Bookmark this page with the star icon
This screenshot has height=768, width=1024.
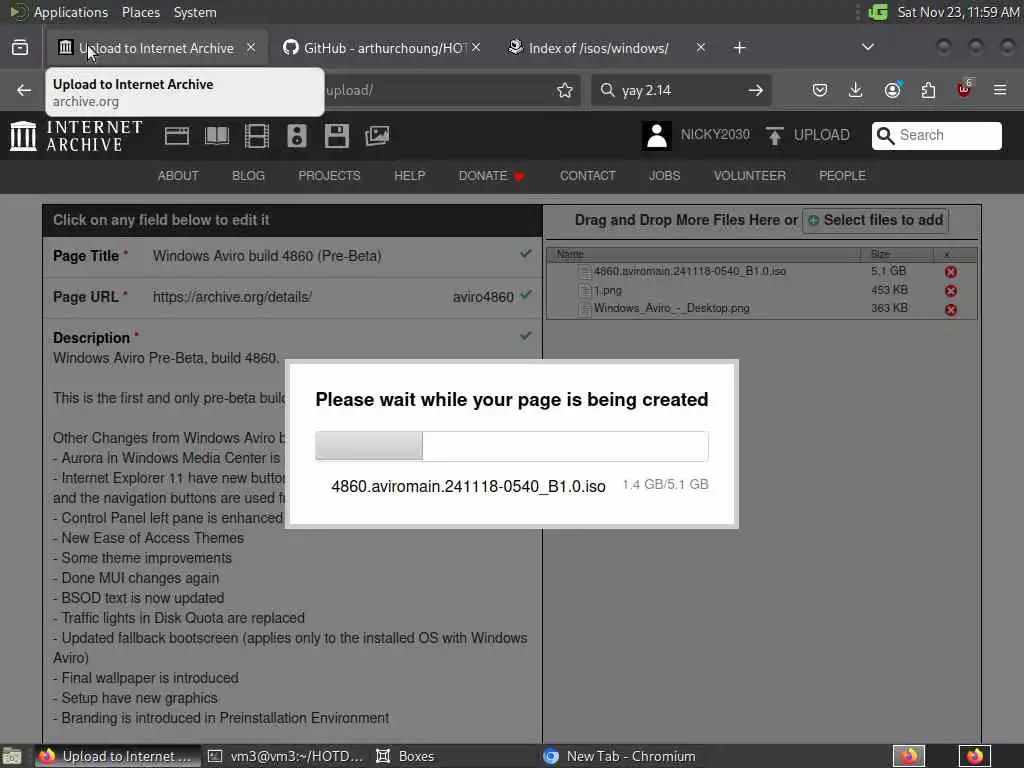click(x=565, y=90)
